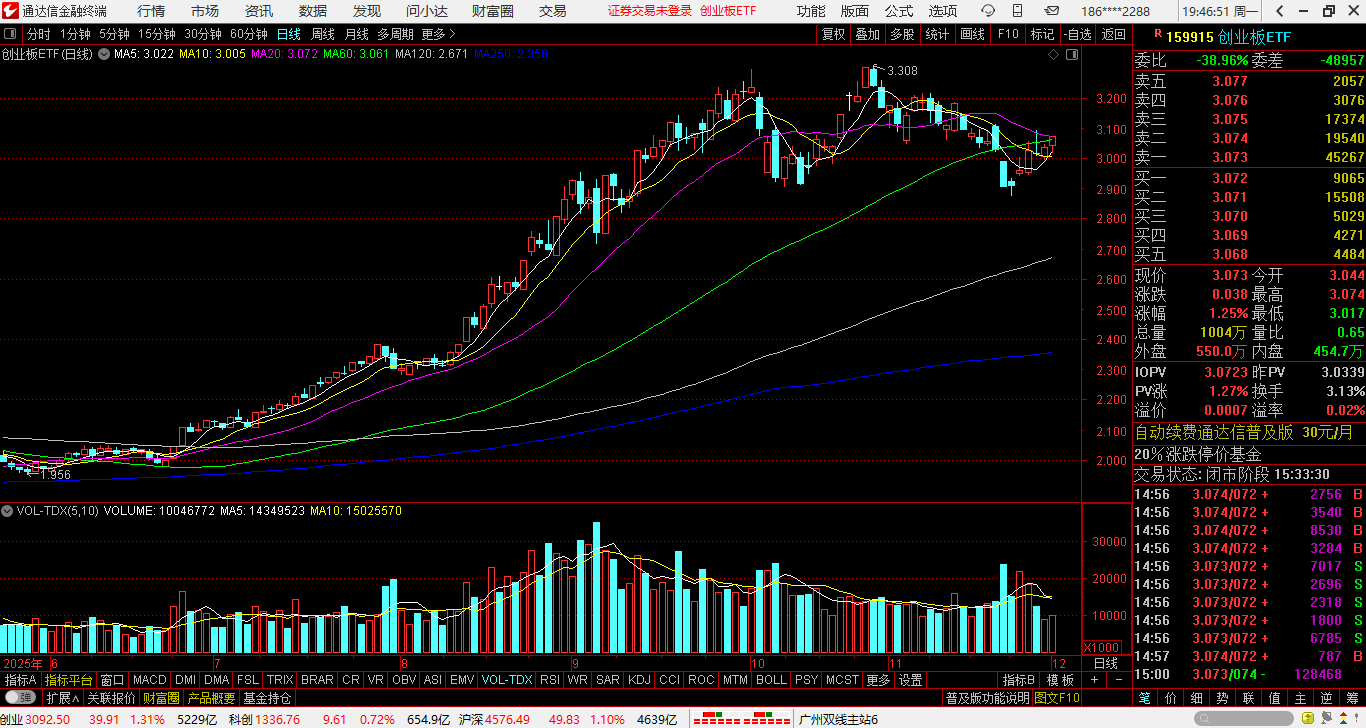Click the plus zoom button beside 模板
1366x728 pixels.
1094,680
